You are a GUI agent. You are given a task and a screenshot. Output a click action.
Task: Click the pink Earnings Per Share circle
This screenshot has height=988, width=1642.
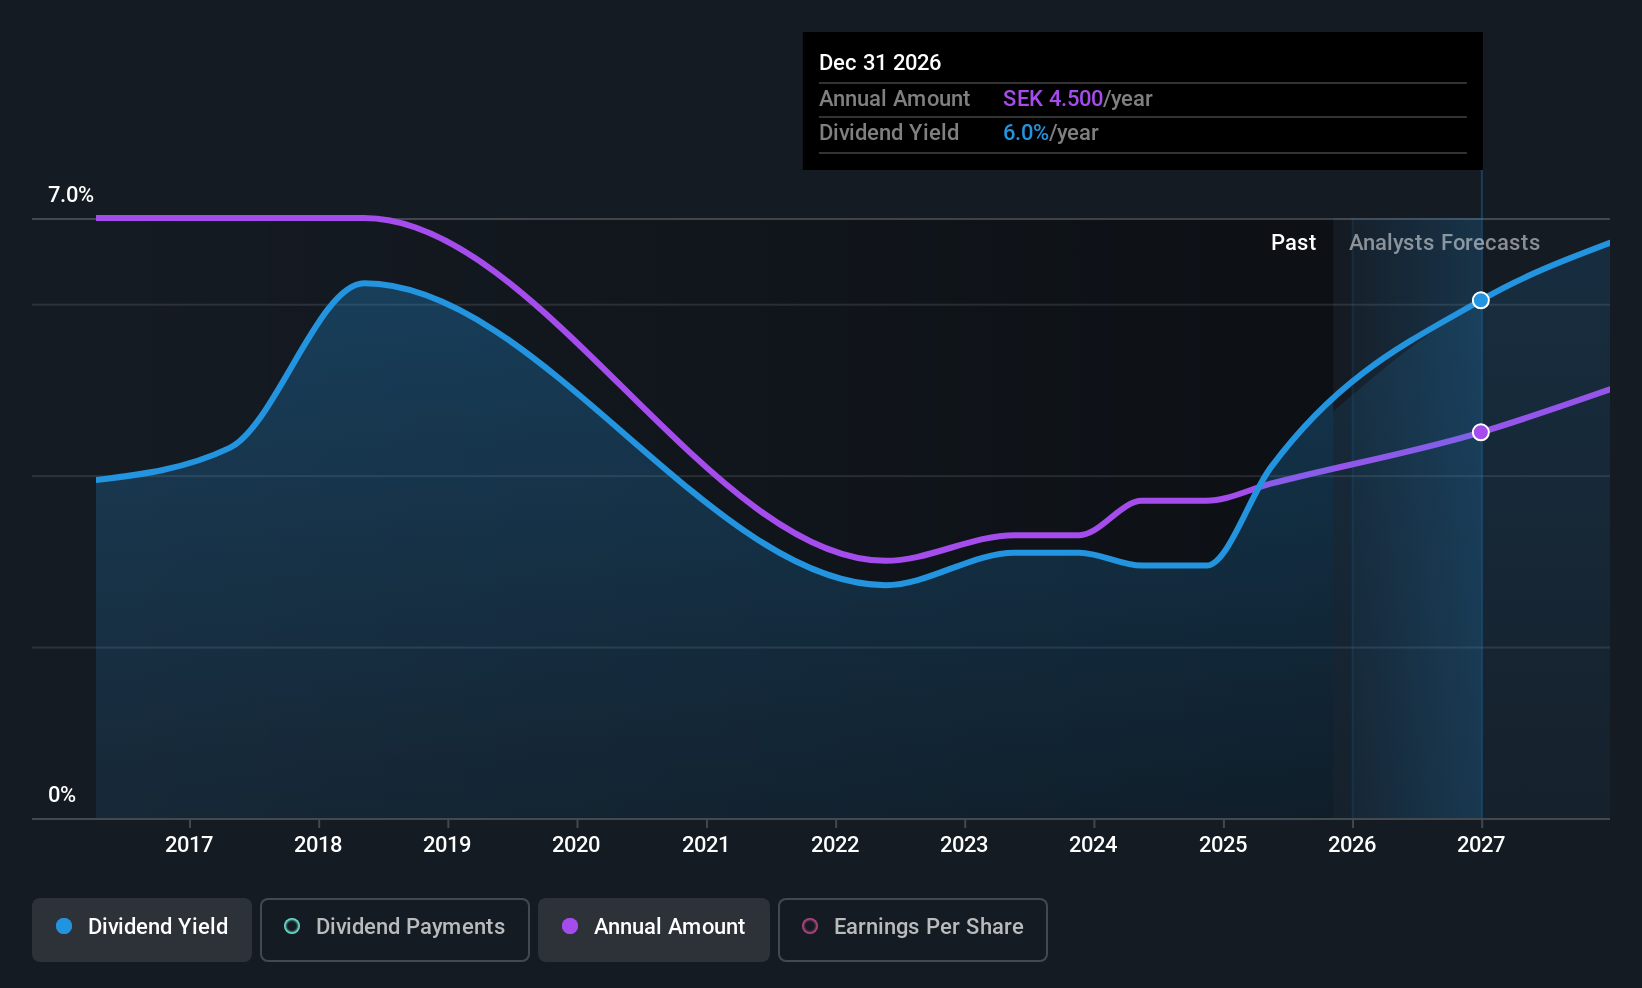(810, 927)
